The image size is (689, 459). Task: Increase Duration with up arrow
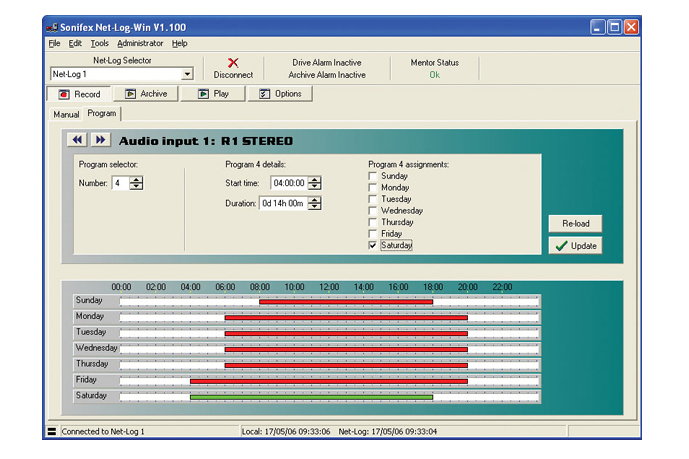coord(315,200)
